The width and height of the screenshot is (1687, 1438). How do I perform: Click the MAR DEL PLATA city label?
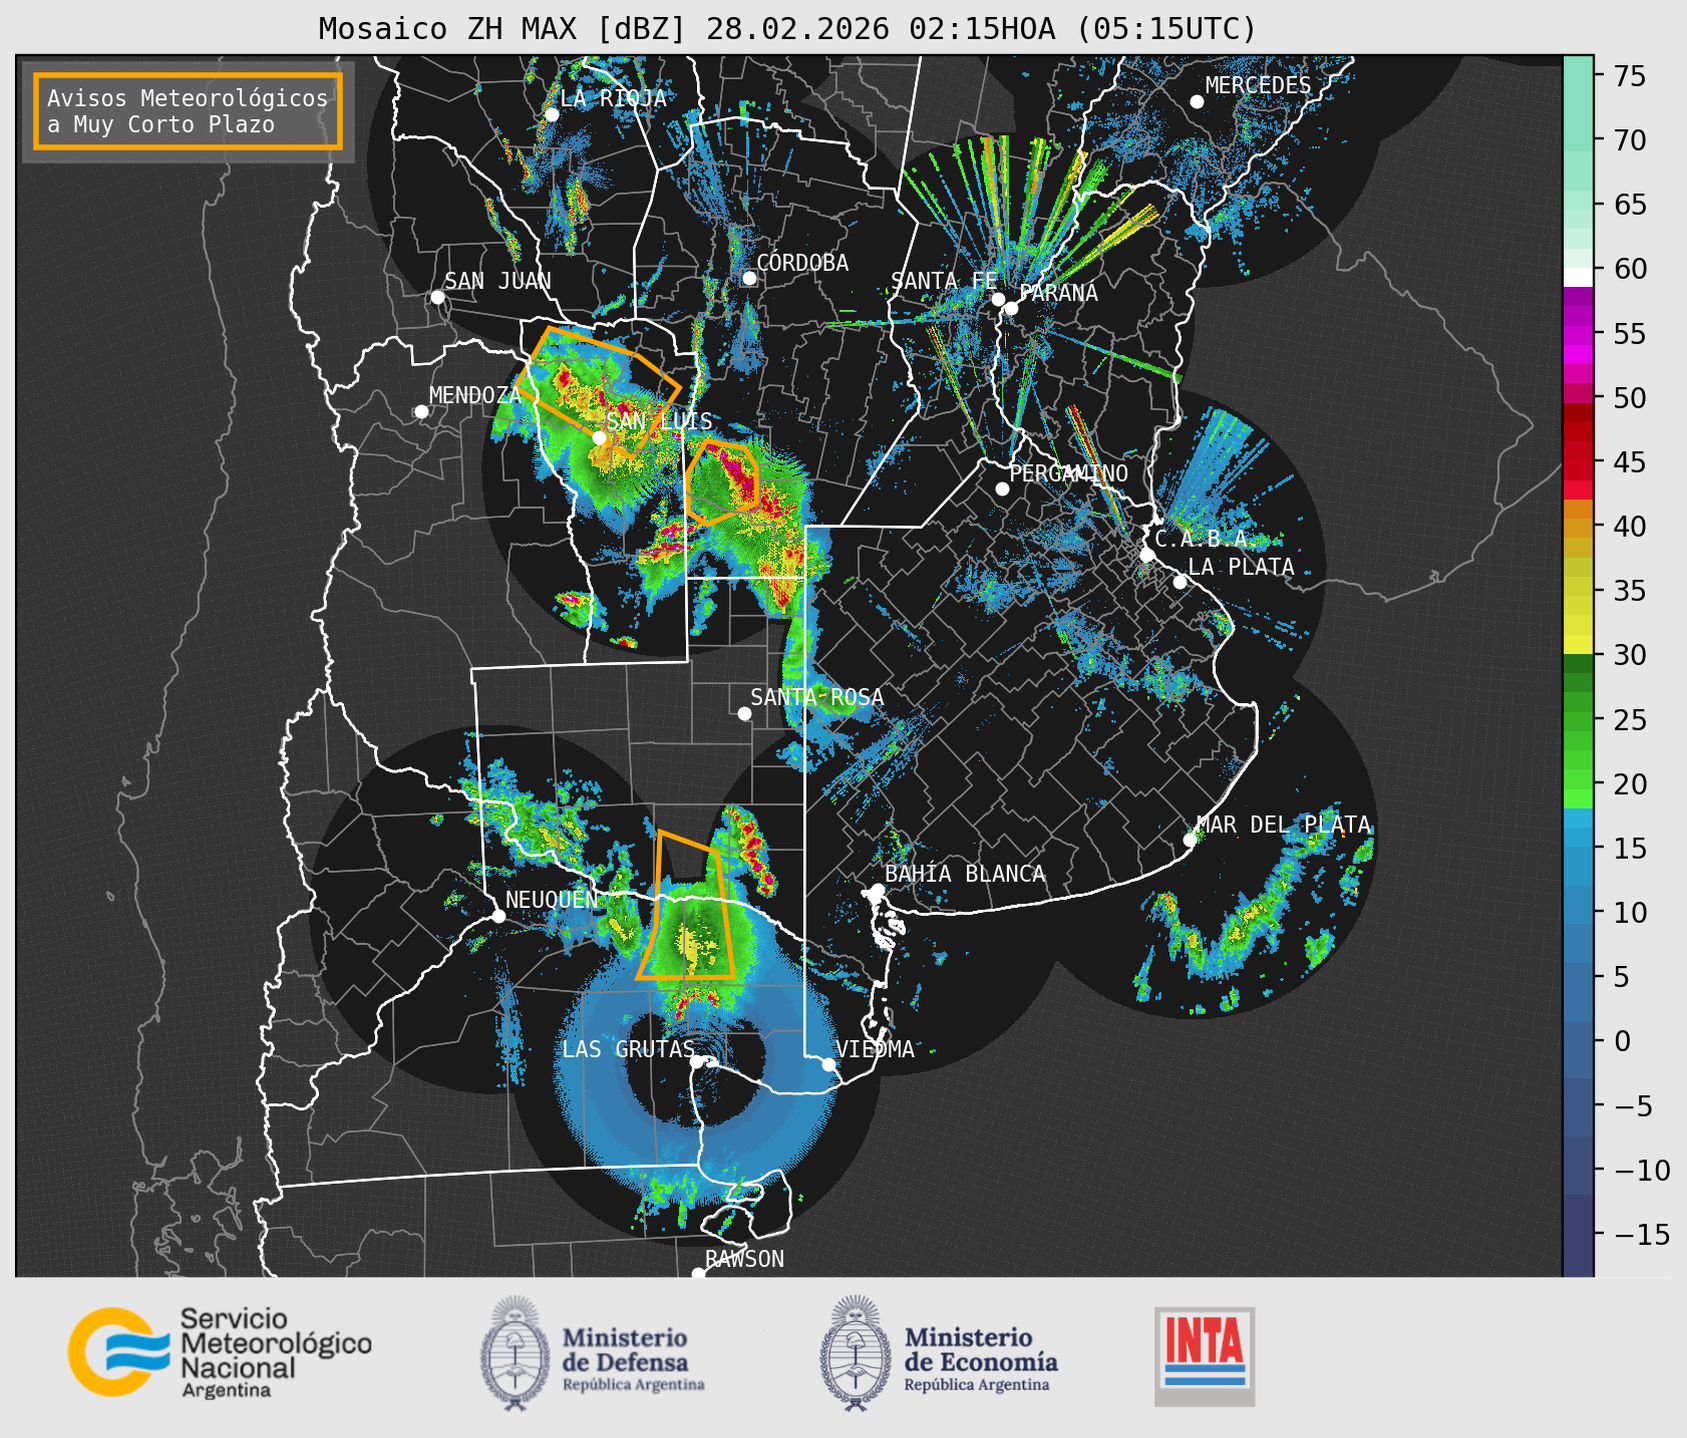tap(1283, 824)
